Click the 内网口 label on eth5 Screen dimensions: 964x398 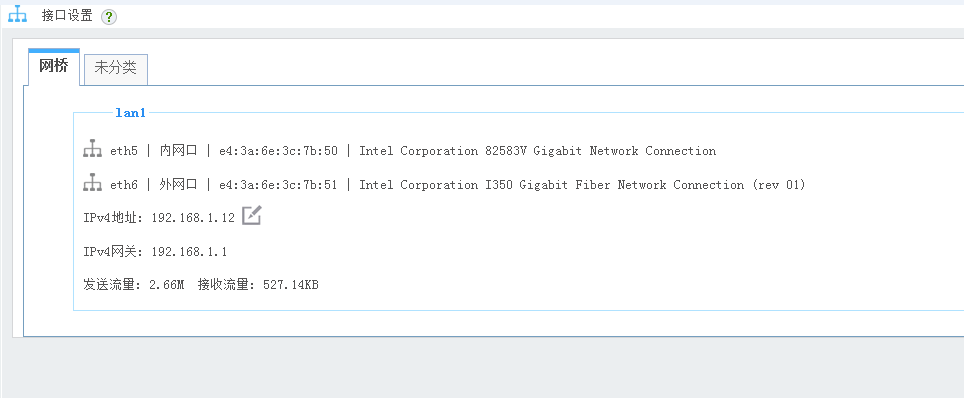point(178,151)
